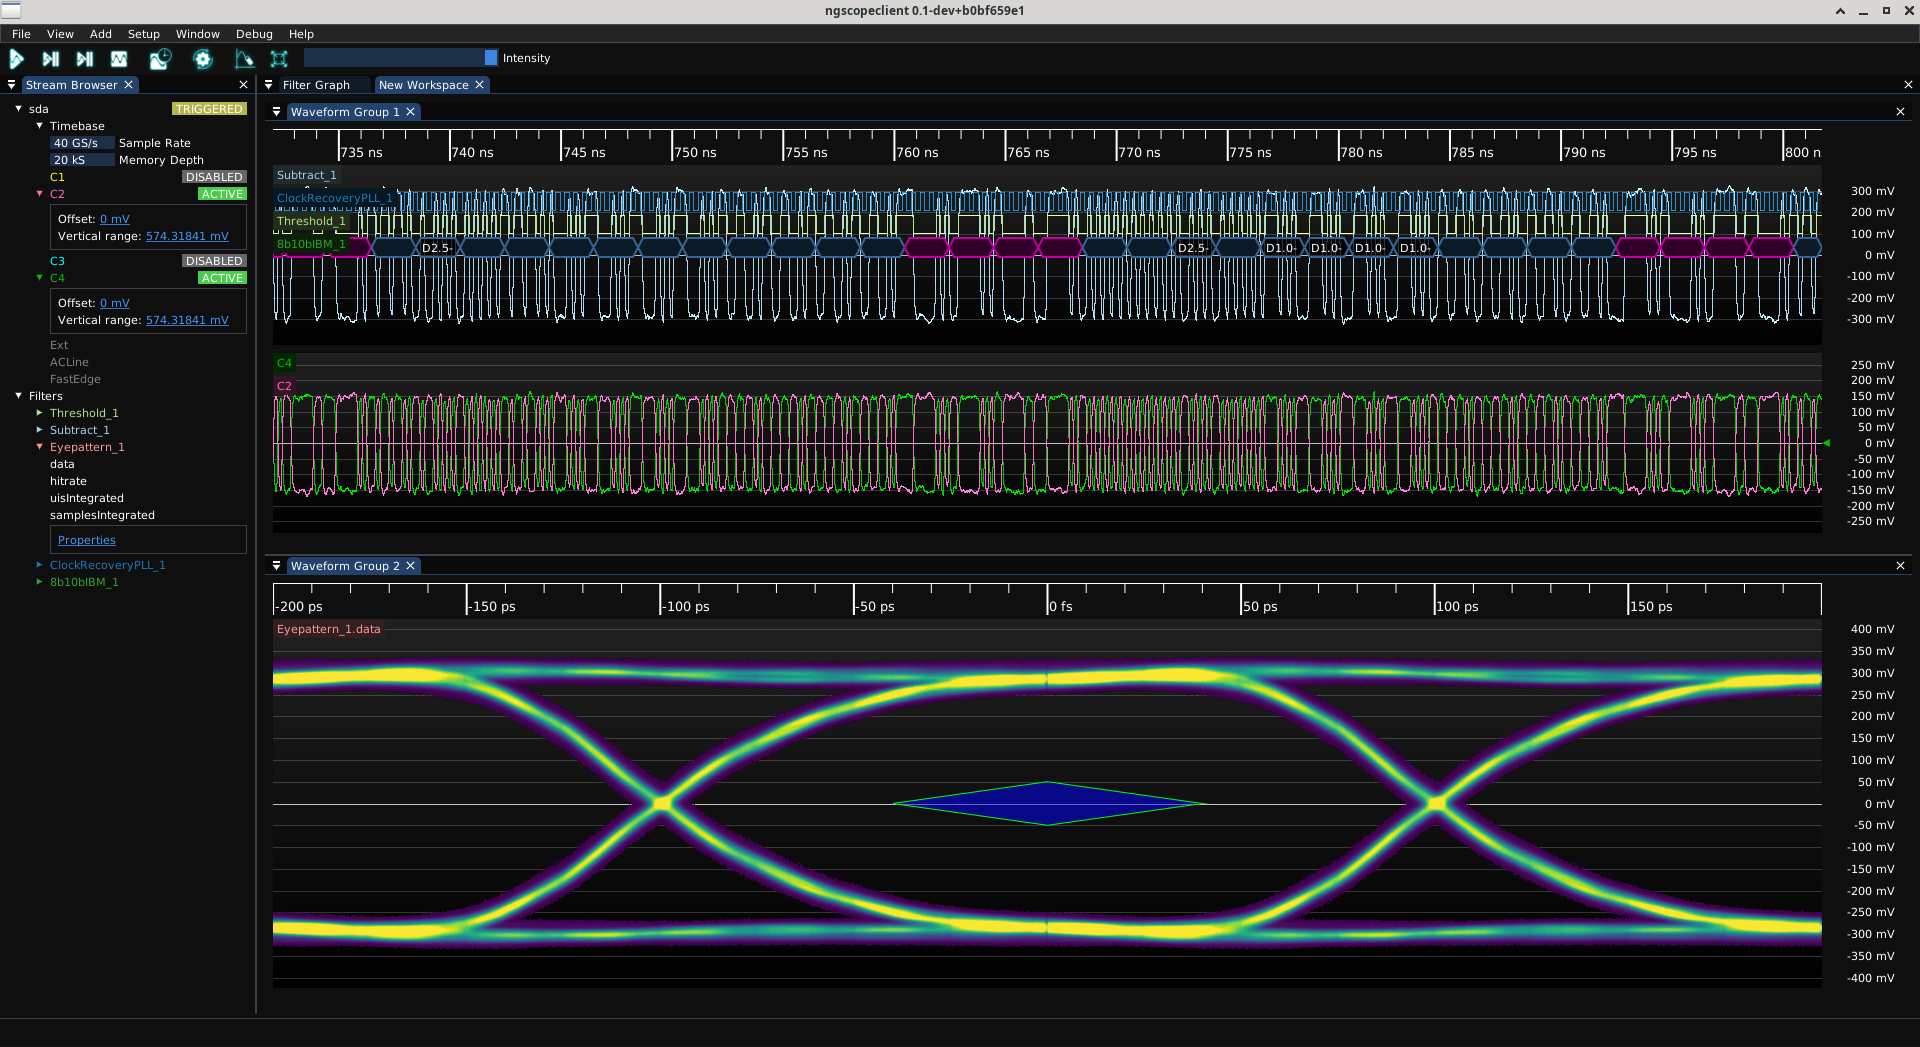Open the Debug menu
Image resolution: width=1920 pixels, height=1047 pixels.
254,34
